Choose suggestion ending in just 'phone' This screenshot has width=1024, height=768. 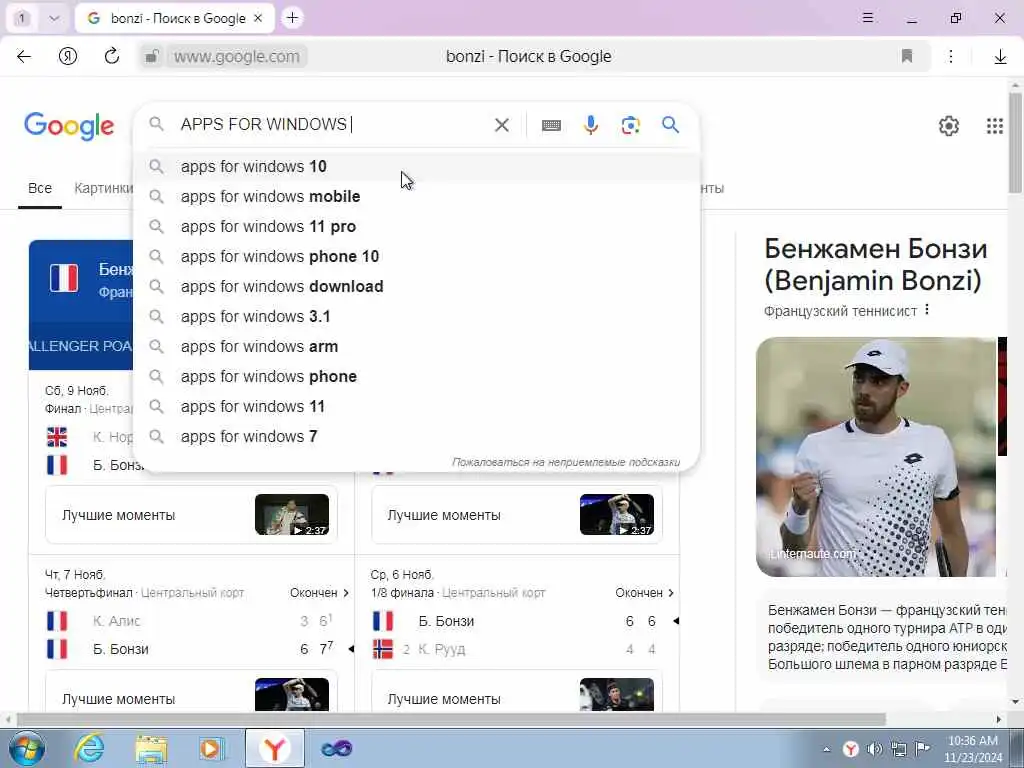pos(416,377)
